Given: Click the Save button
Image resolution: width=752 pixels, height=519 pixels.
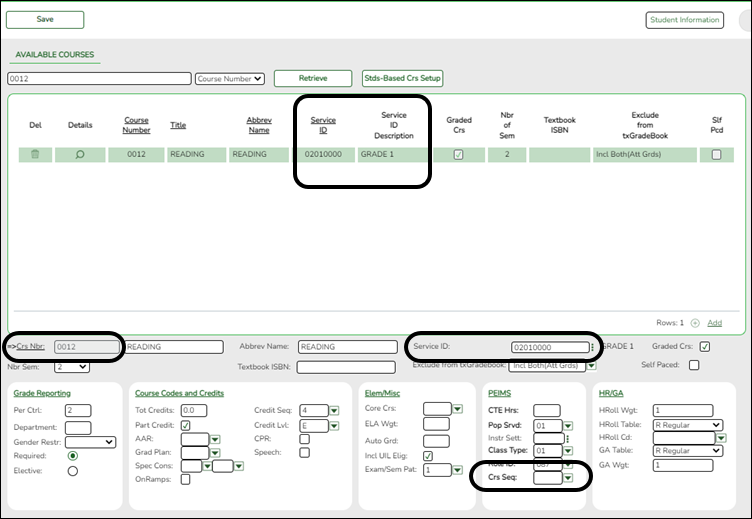Looking at the screenshot, I should (45, 19).
